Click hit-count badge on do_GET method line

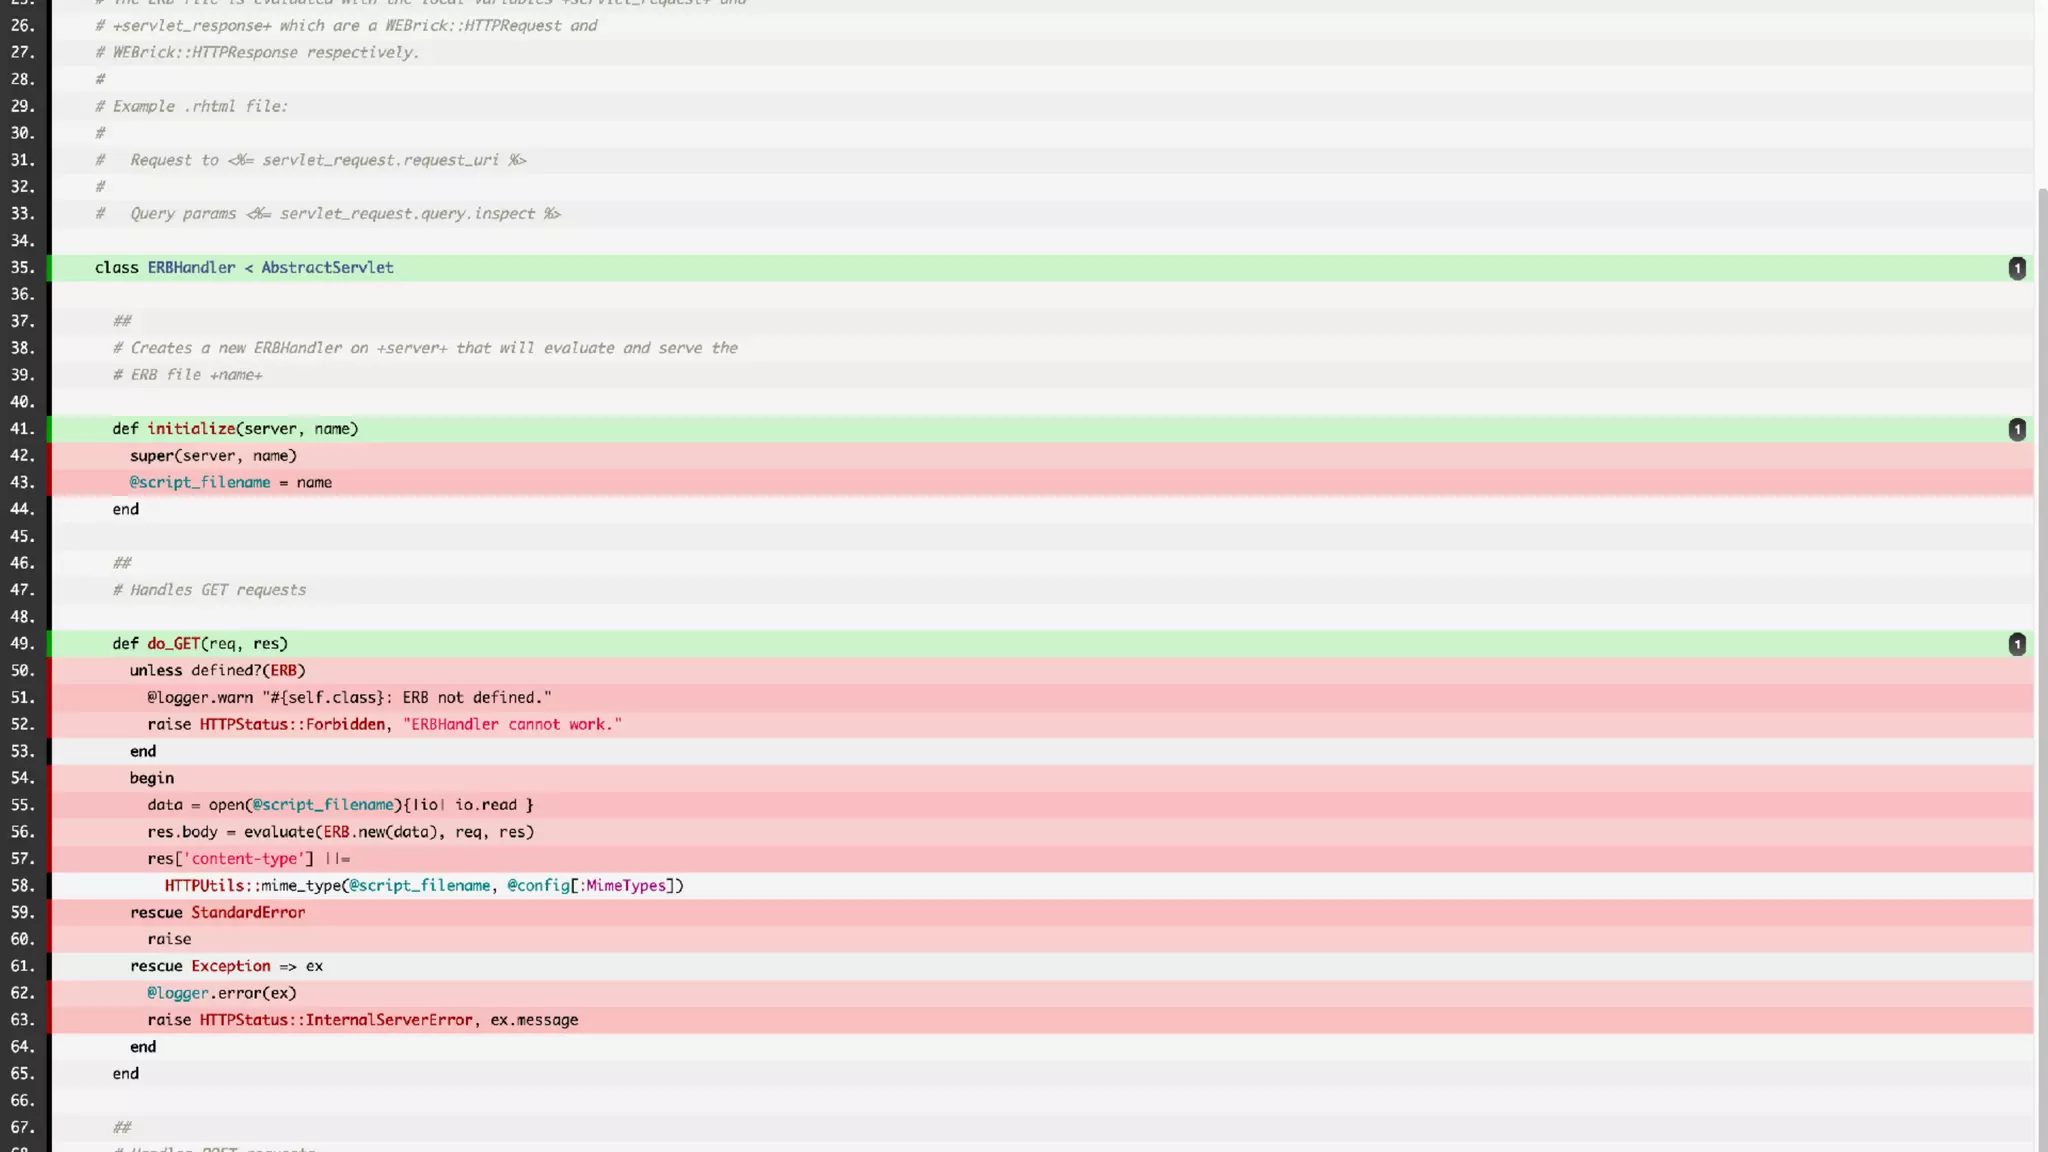click(x=2016, y=644)
